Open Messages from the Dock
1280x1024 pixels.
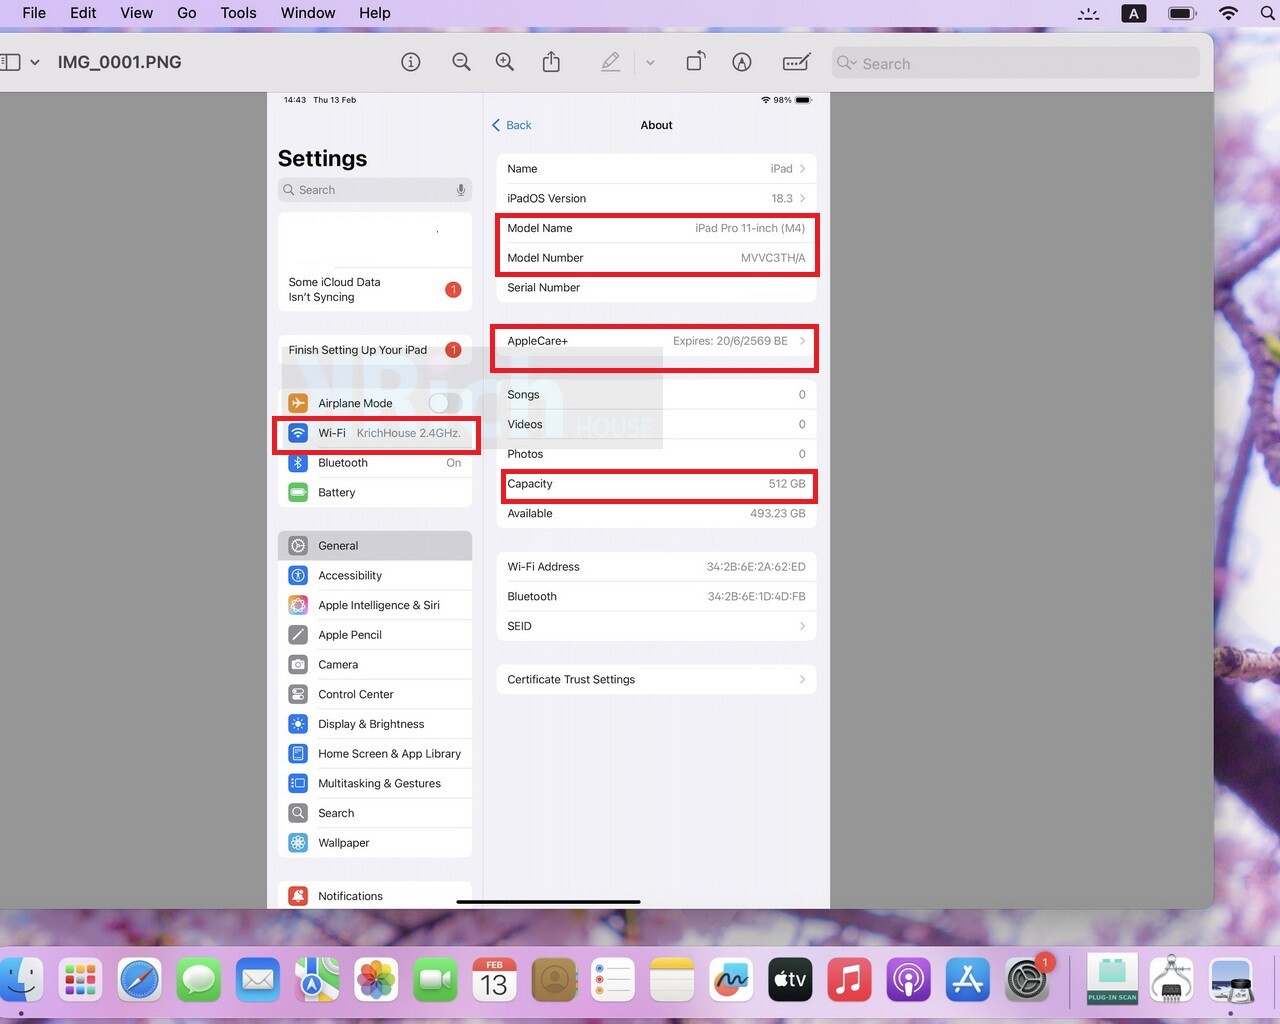point(199,980)
